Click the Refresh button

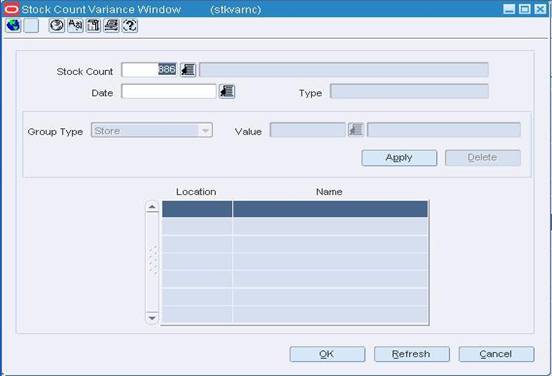tap(412, 354)
